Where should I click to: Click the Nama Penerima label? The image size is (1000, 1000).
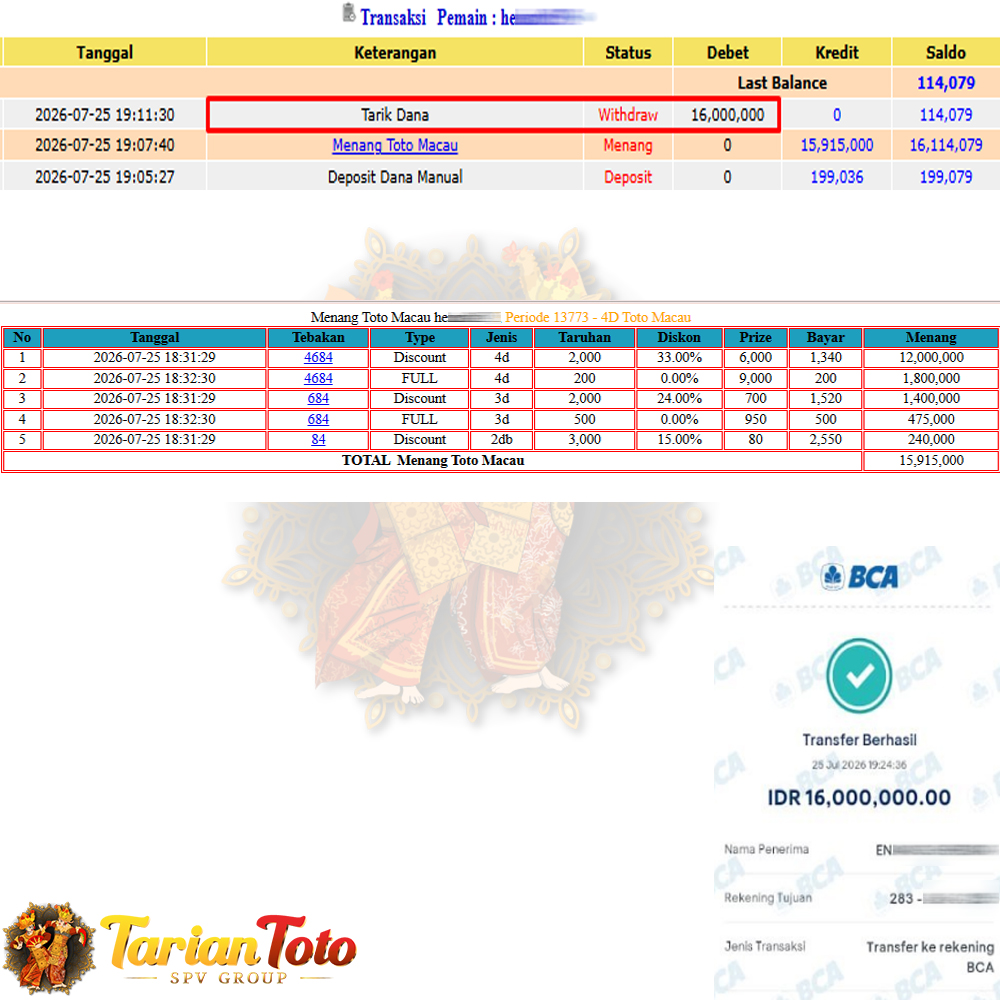click(766, 849)
